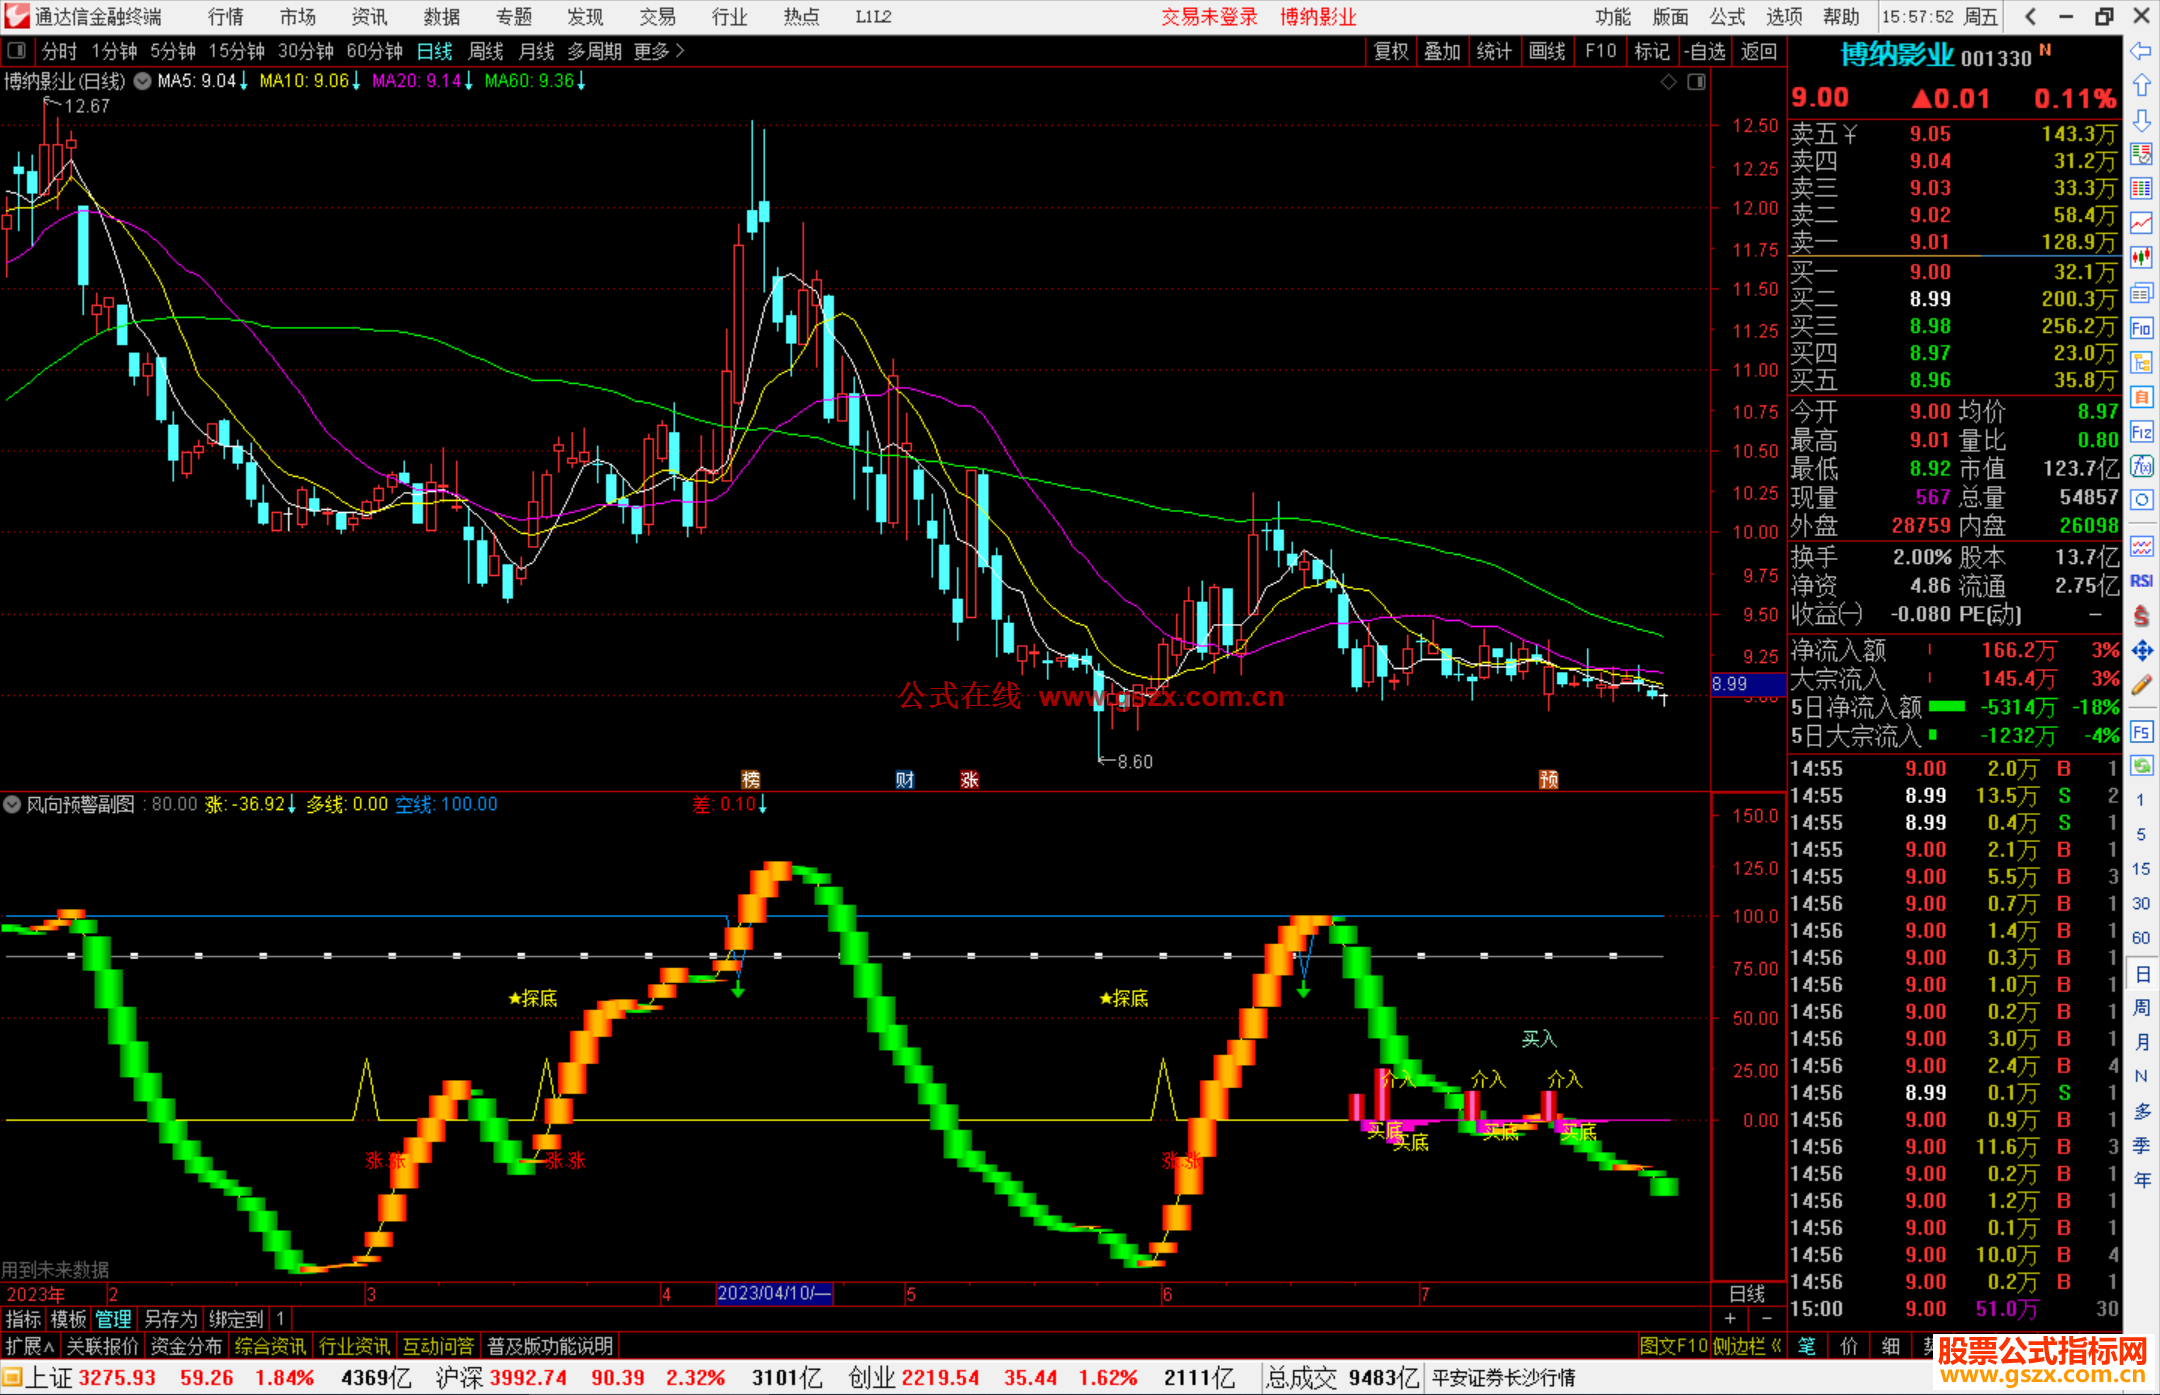The width and height of the screenshot is (2160, 1395).
Task: Open the RSI indicator icon
Action: [2141, 581]
